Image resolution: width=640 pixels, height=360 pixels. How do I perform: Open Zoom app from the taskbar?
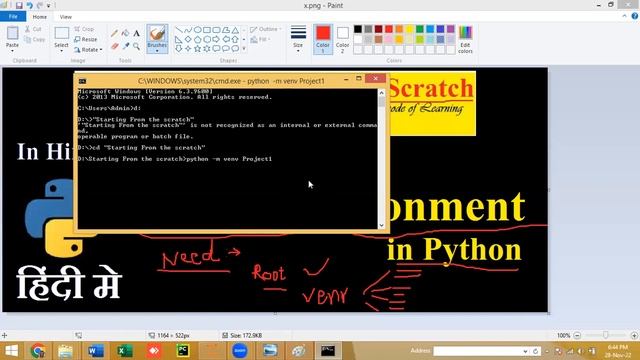pos(240,351)
